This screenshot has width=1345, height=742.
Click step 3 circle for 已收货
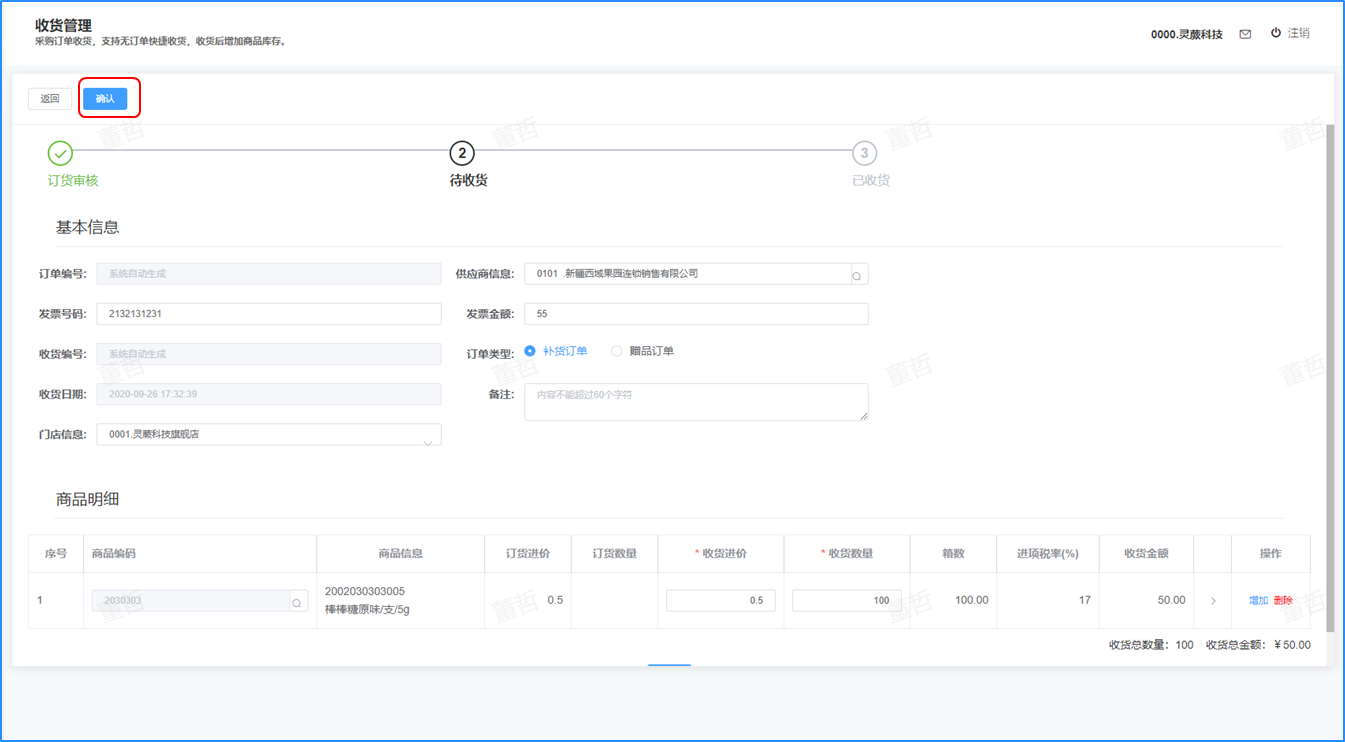(864, 153)
